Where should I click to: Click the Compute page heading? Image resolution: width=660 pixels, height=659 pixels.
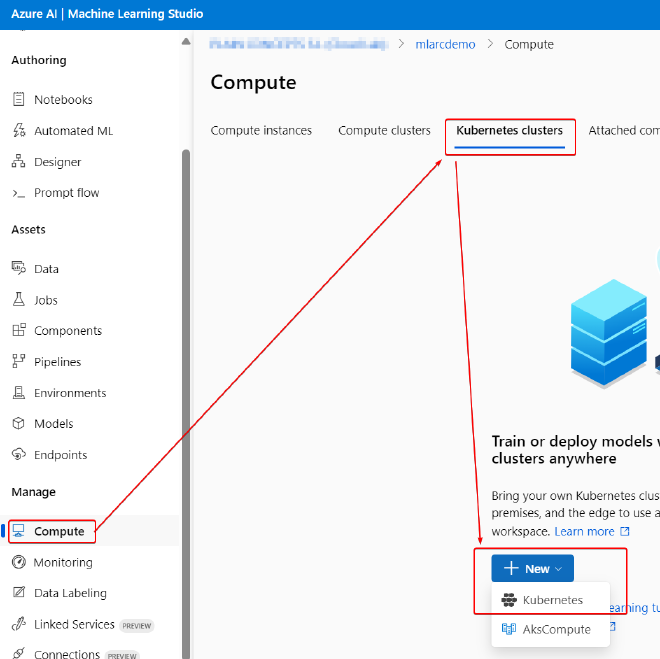pyautogui.click(x=253, y=82)
